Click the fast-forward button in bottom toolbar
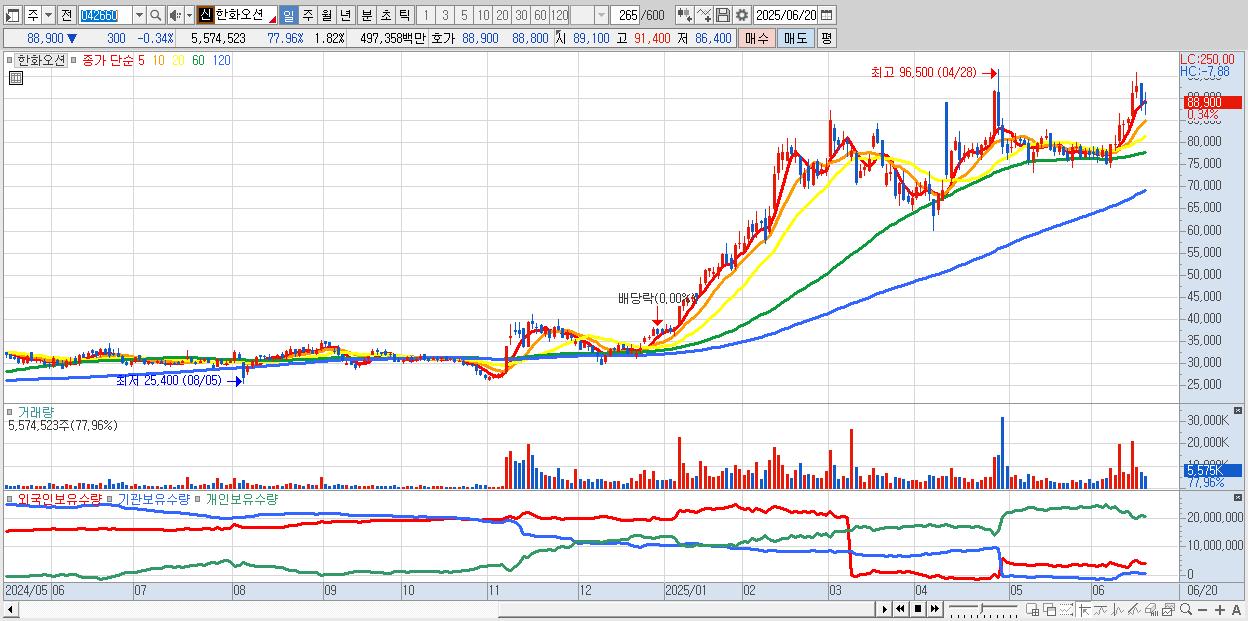This screenshot has width=1248, height=621. 934,609
